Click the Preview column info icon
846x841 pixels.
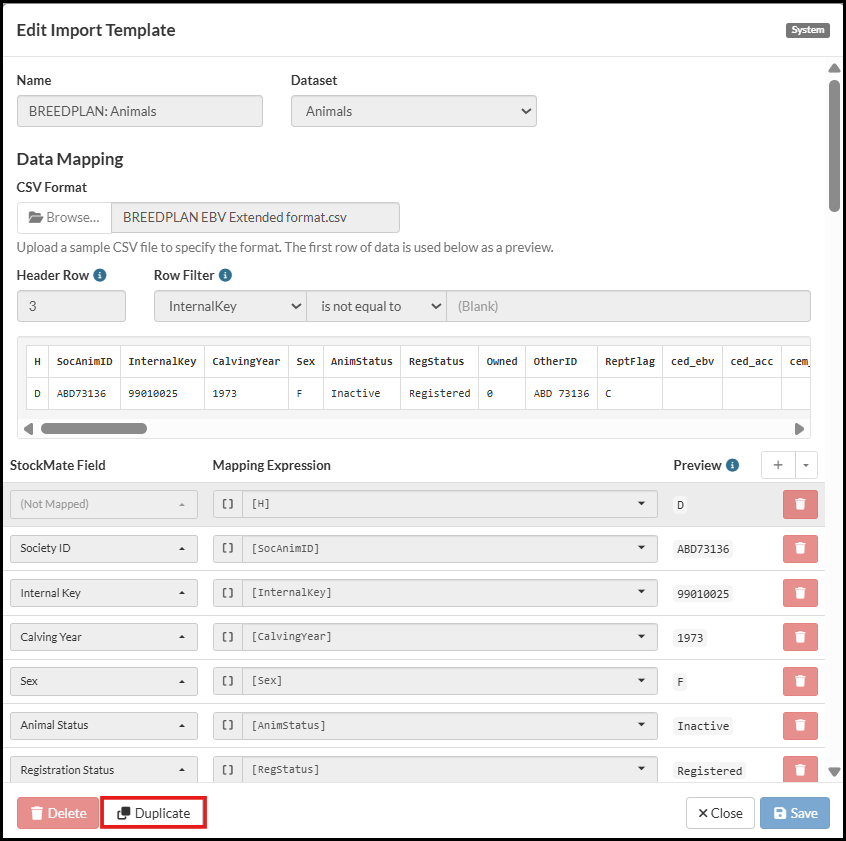click(x=732, y=465)
